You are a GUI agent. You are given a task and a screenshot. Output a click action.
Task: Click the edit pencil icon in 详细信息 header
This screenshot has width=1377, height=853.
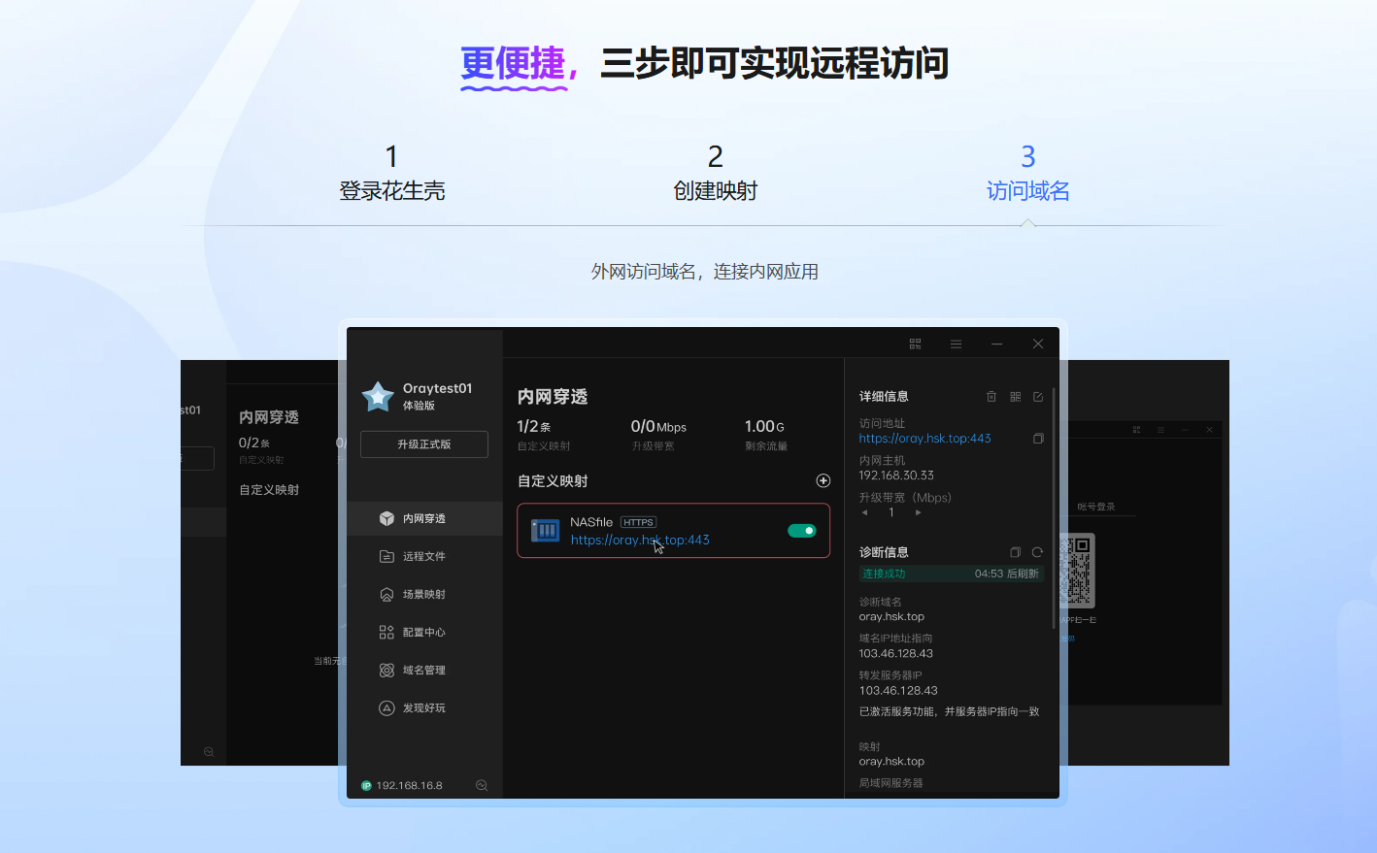[1038, 397]
